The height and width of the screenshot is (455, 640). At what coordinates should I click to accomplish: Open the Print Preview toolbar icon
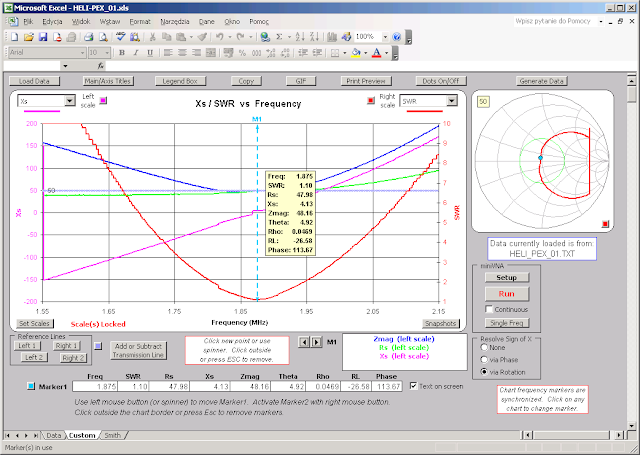click(x=103, y=37)
